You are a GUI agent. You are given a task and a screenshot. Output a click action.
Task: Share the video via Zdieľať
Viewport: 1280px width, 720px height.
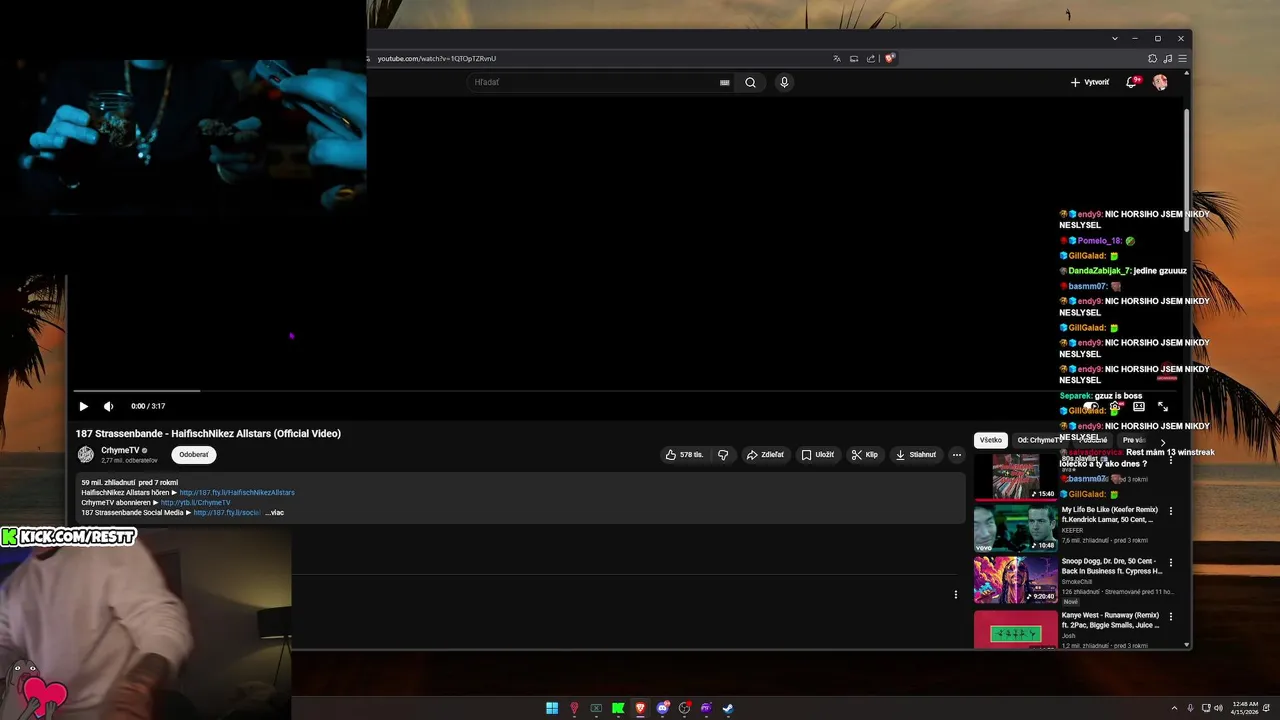765,455
